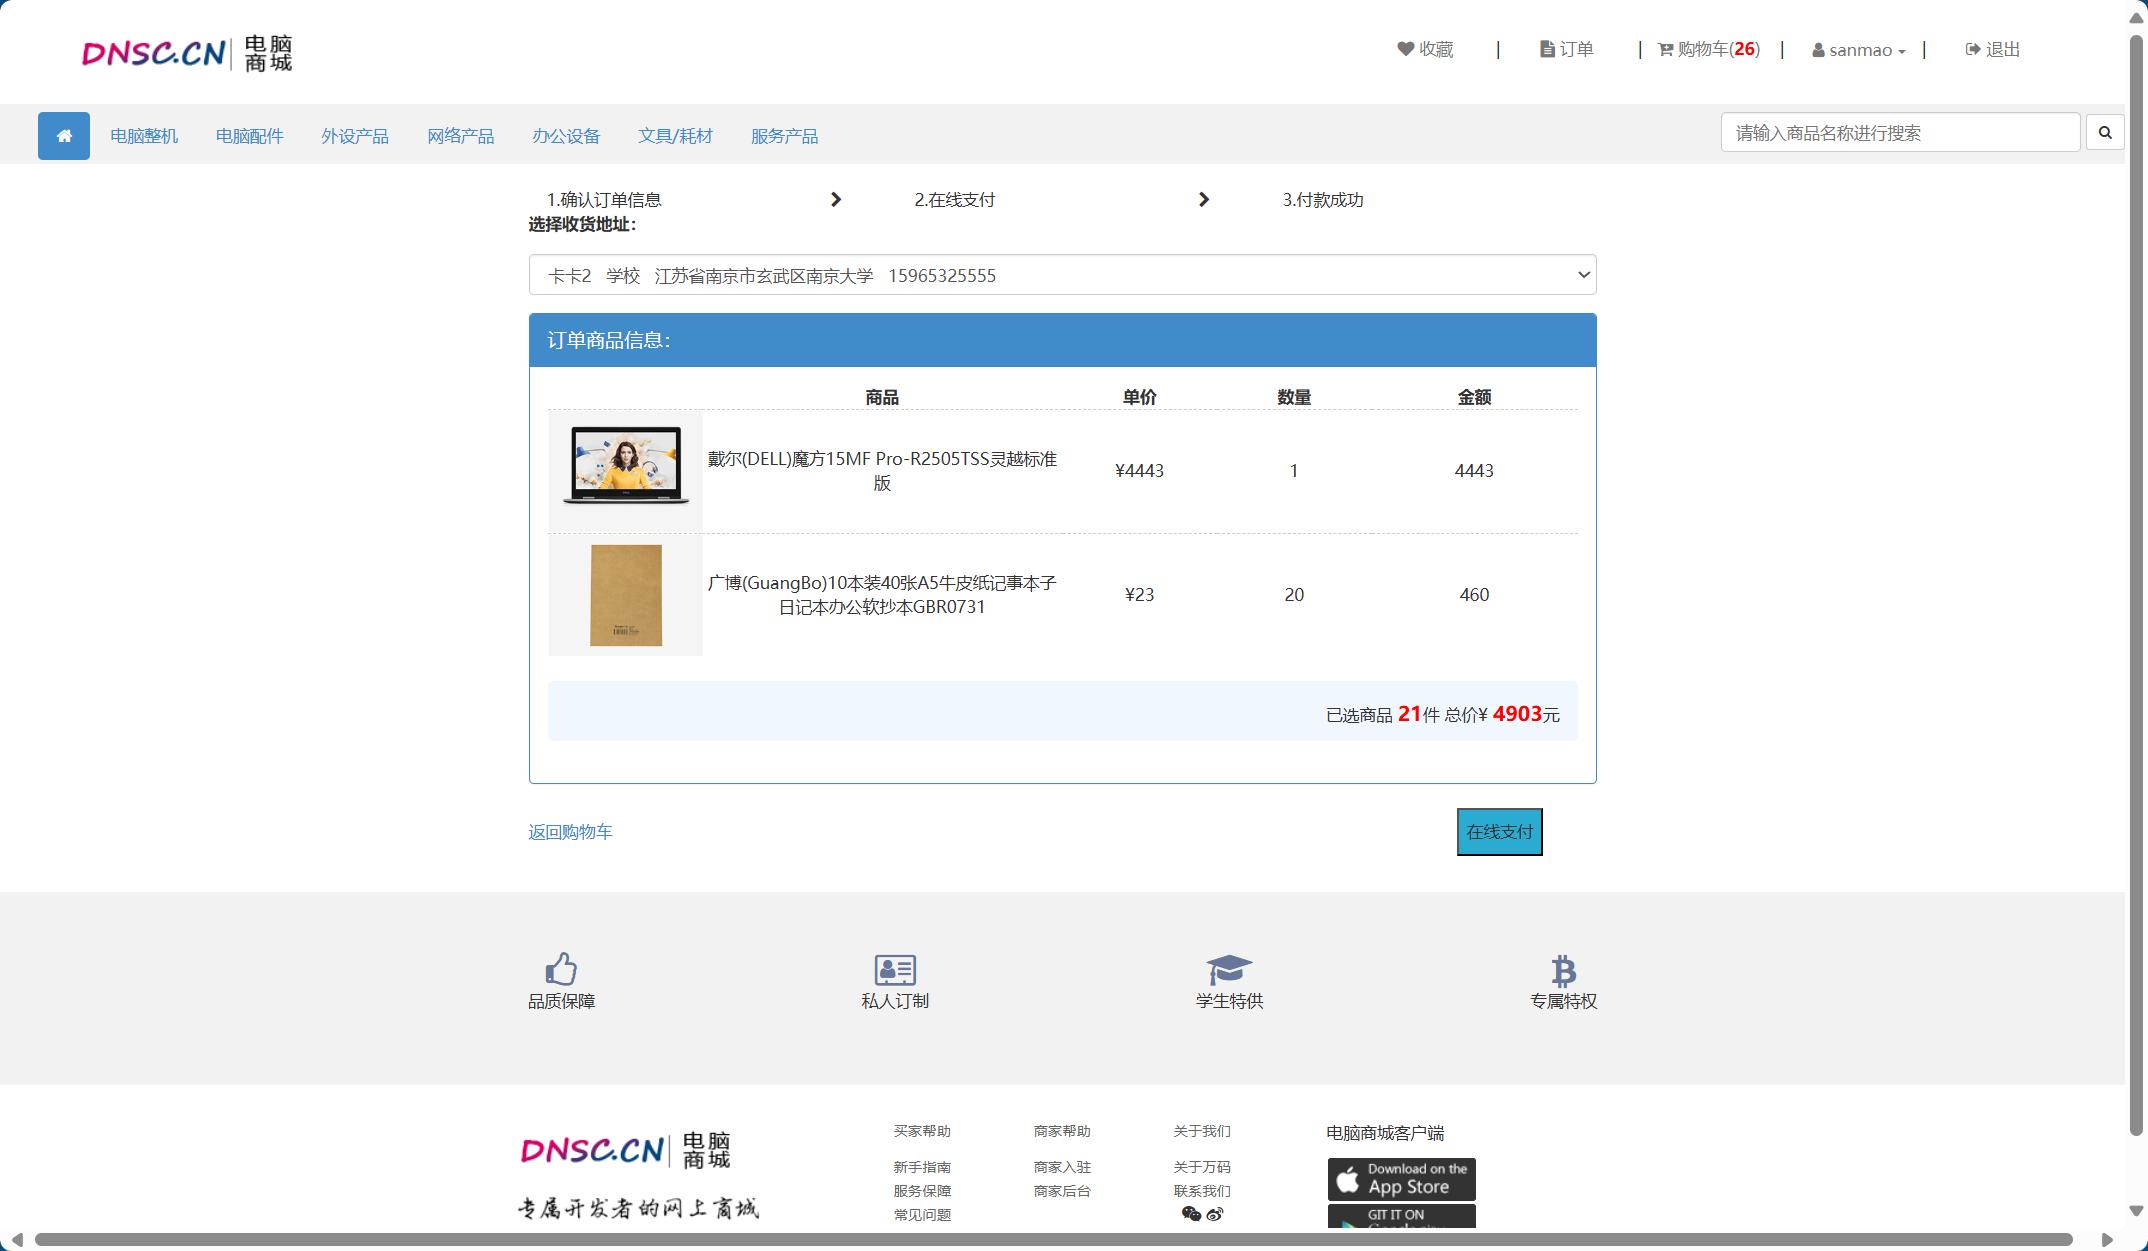Select step 3.付款成功

[1323, 200]
